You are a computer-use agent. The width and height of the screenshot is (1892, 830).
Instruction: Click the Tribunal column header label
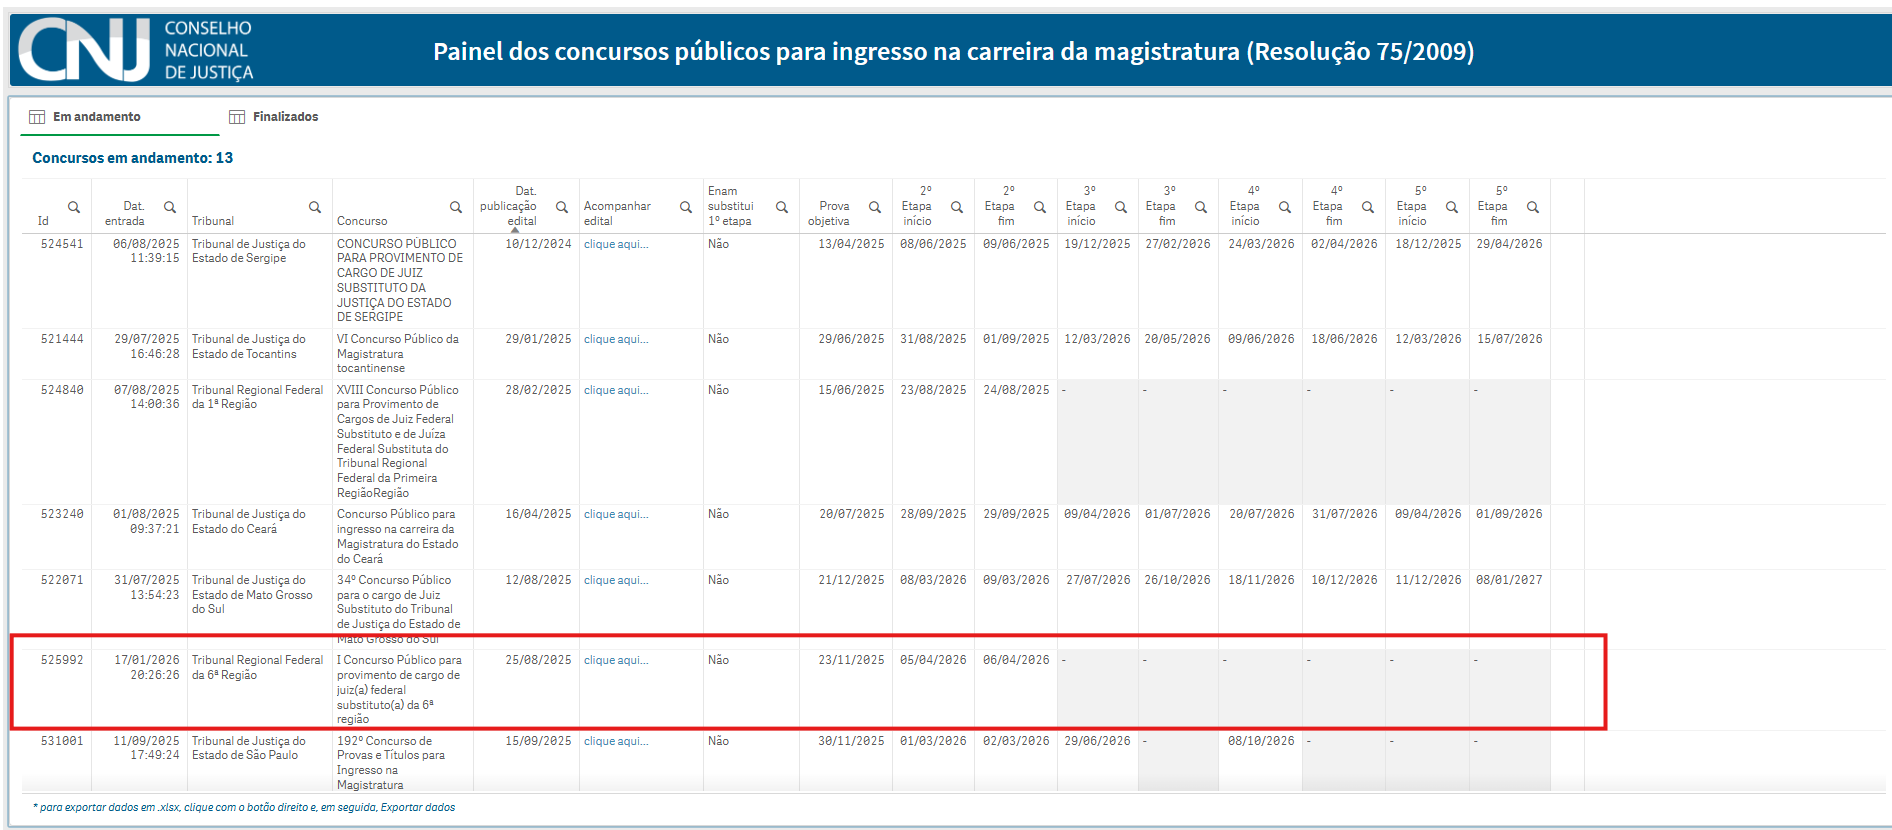pos(213,221)
